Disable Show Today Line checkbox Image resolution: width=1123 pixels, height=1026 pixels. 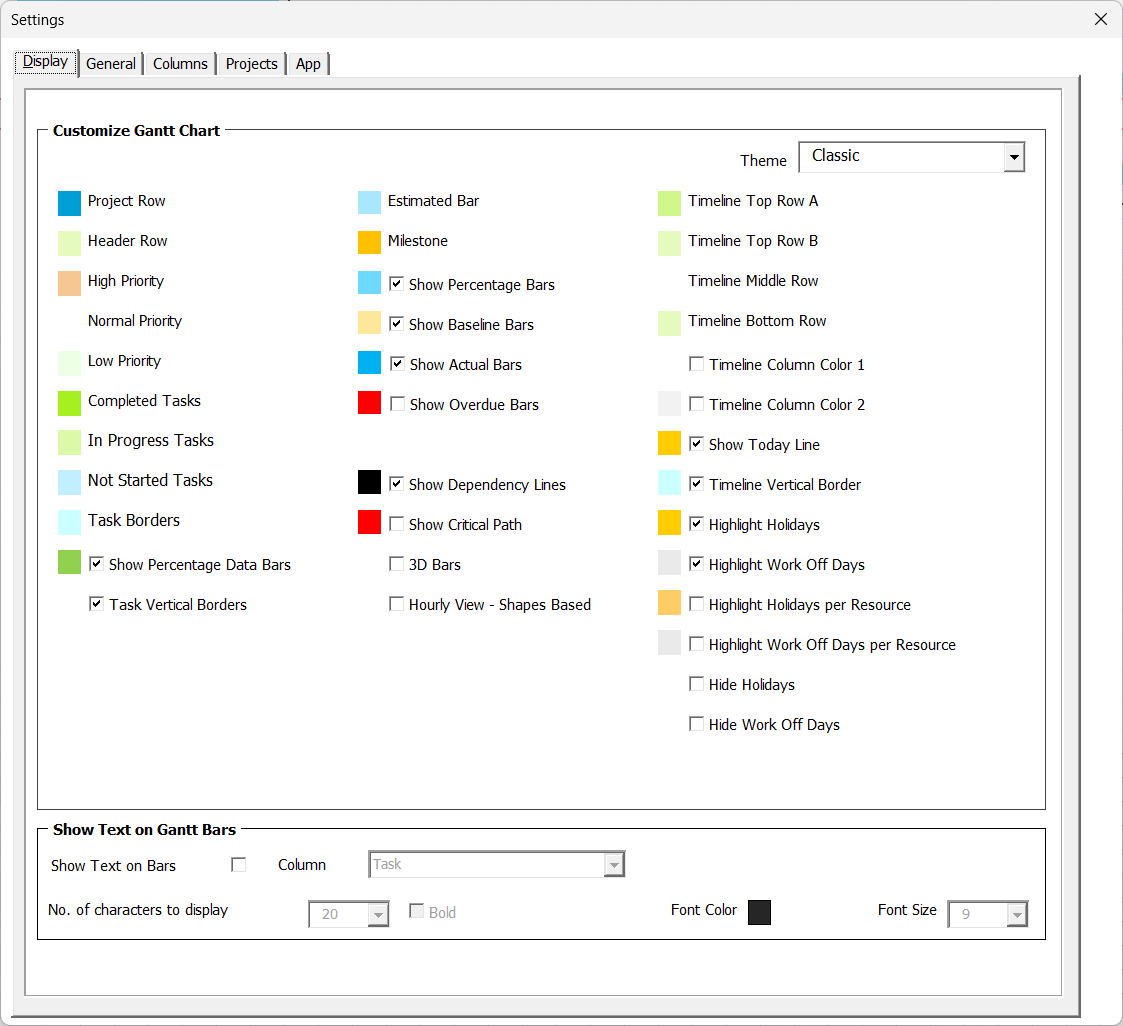click(696, 444)
